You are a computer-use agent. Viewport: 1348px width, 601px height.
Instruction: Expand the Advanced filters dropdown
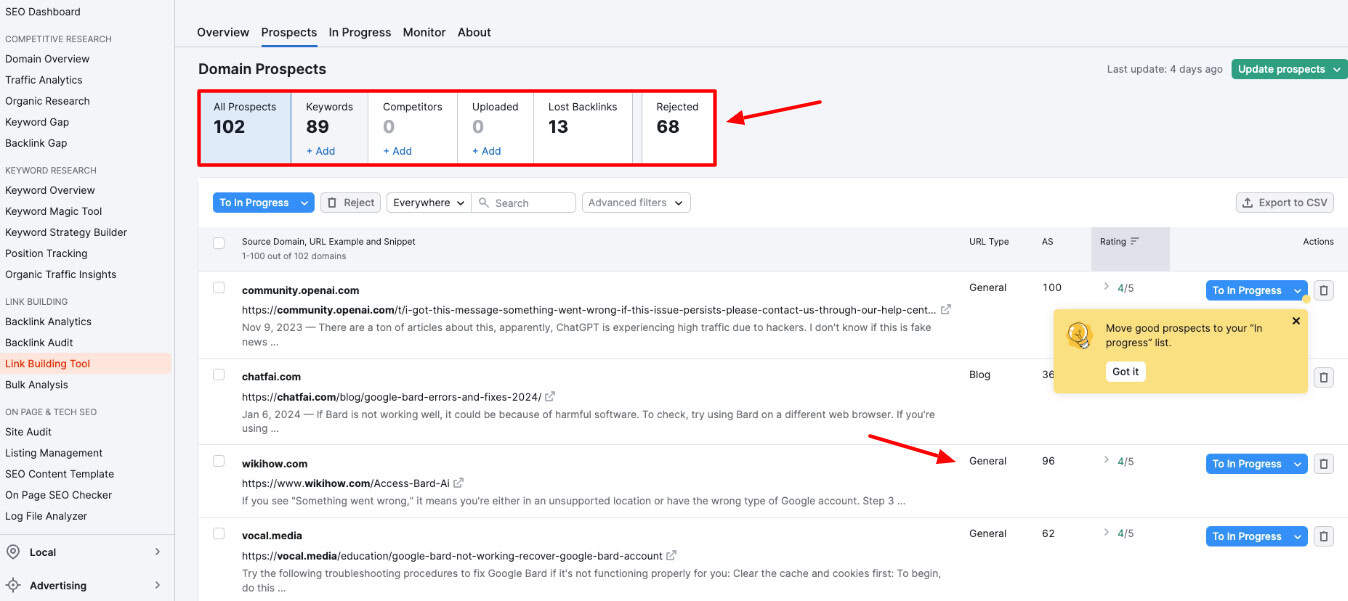(635, 202)
